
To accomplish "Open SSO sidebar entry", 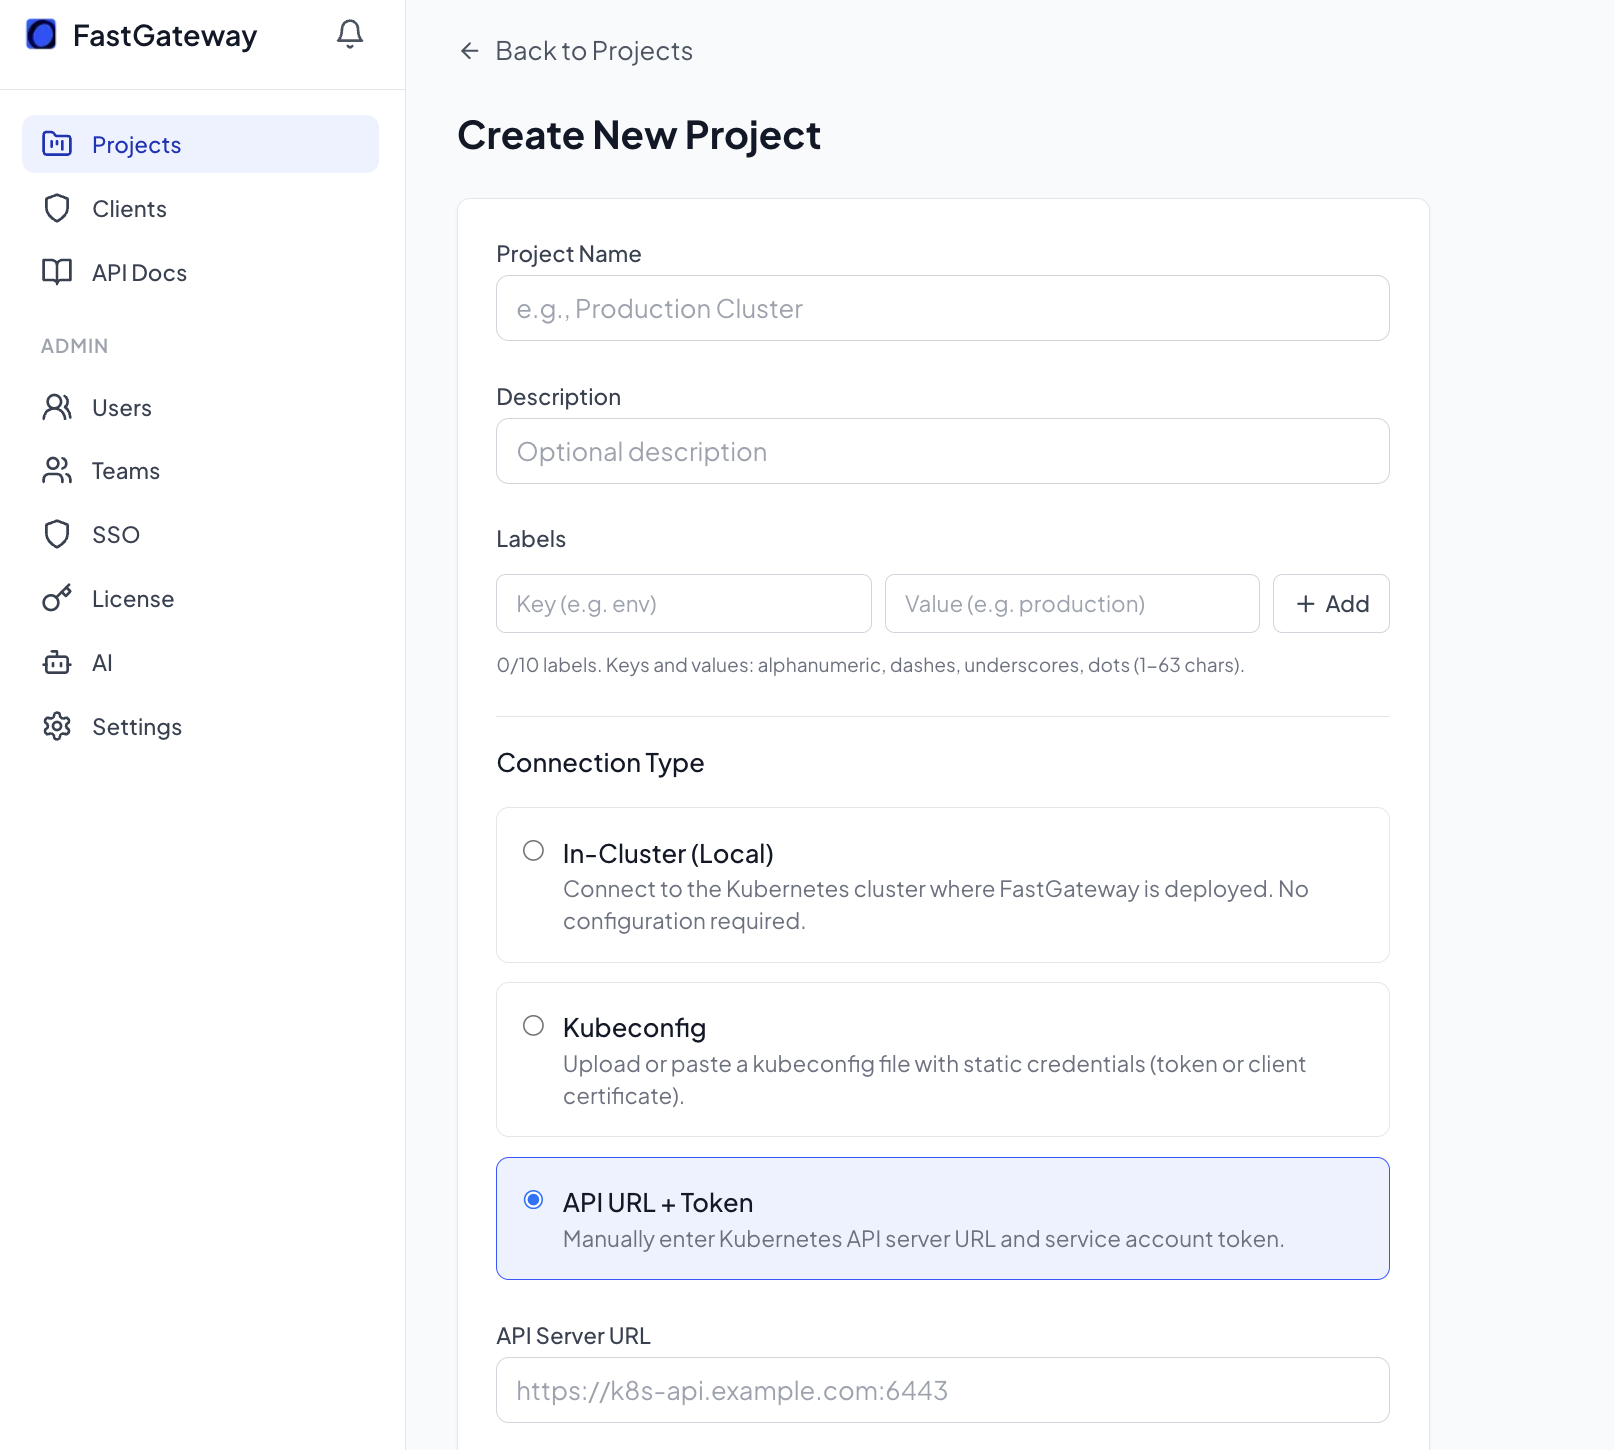I will point(116,535).
